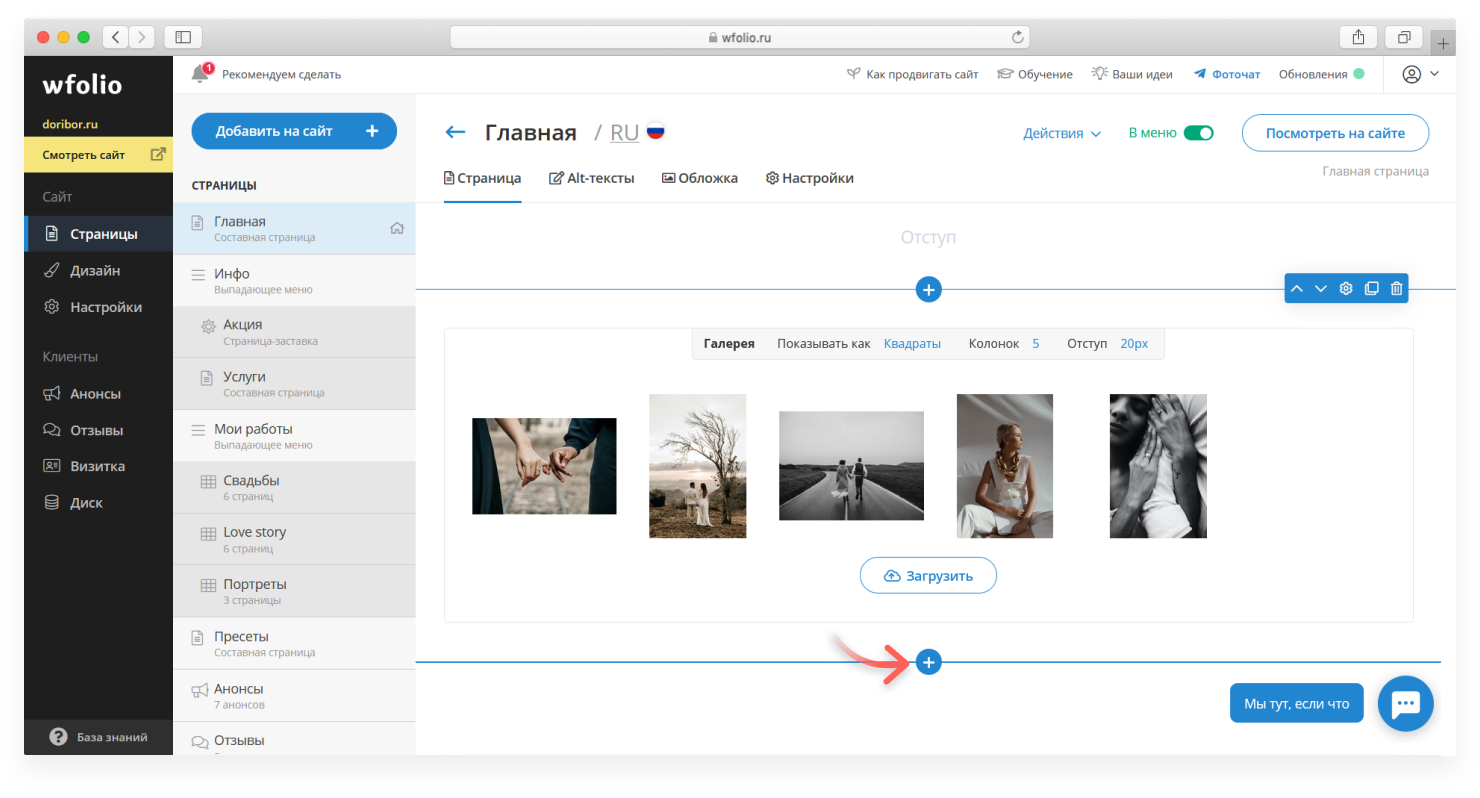The width and height of the screenshot is (1480, 798).
Task: Select the woman in white portrait thumbnail
Action: coord(1004,466)
